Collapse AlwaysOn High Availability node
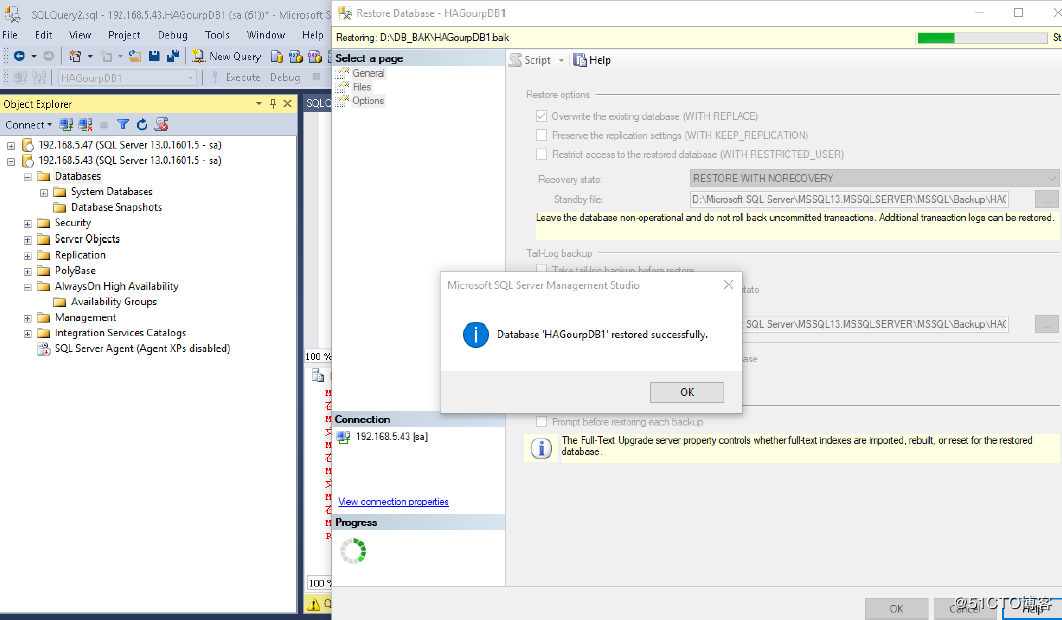The height and width of the screenshot is (620, 1062). click(28, 287)
